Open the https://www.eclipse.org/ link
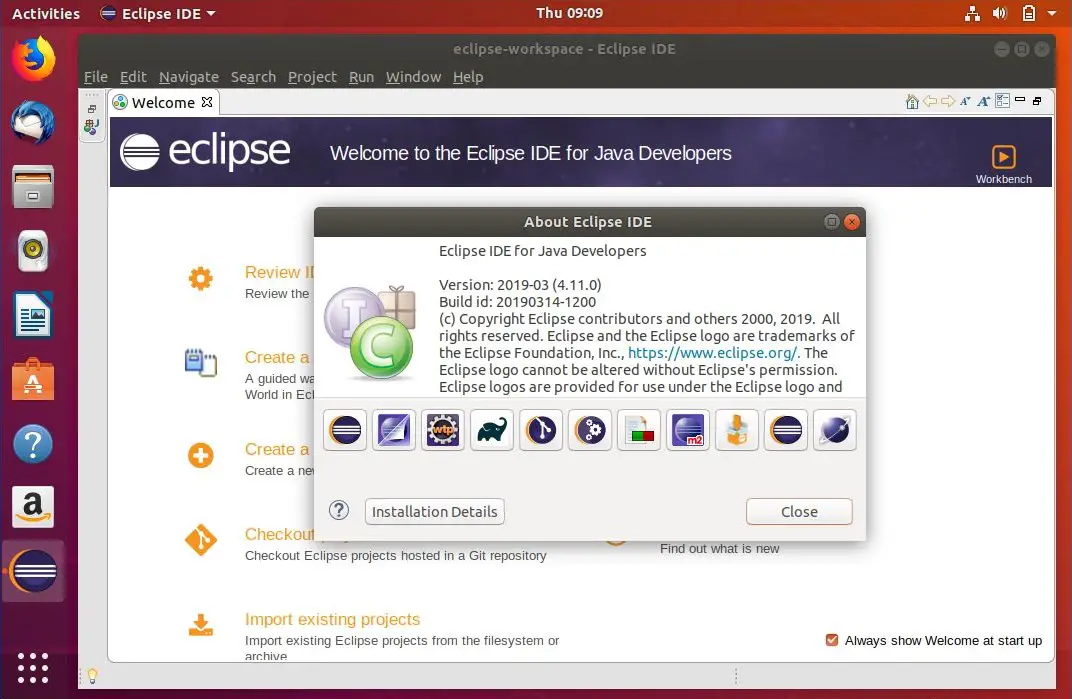This screenshot has height=699, width=1072. [712, 353]
